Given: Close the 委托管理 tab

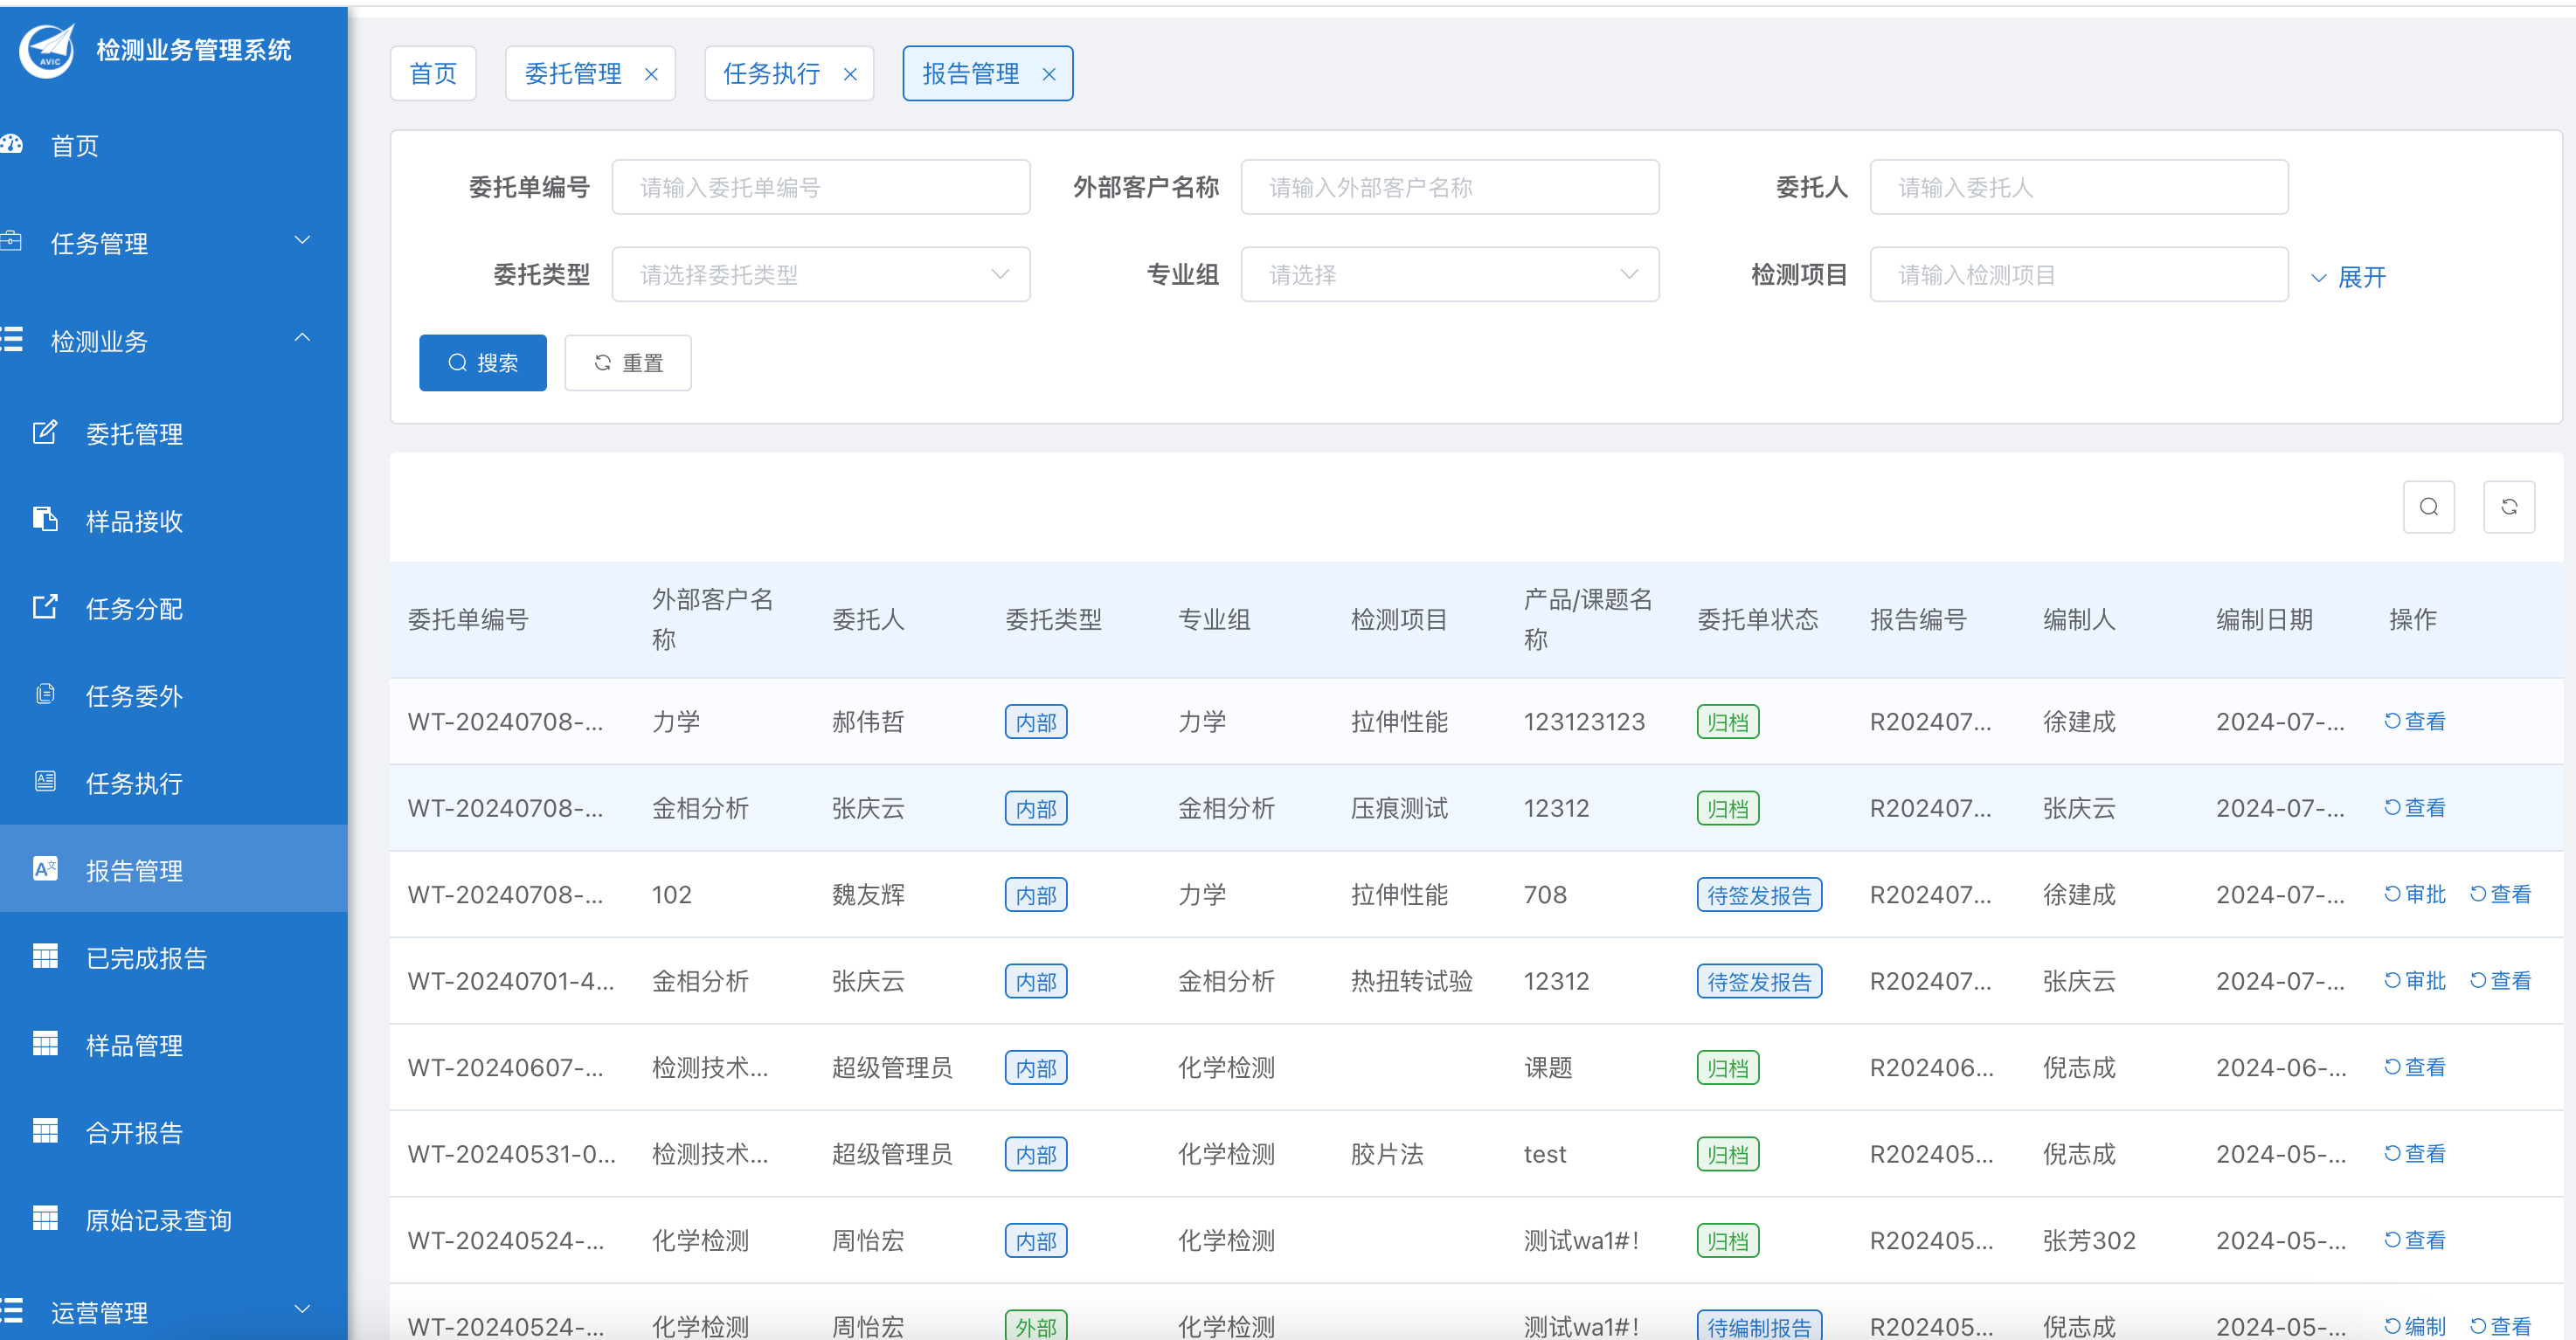Looking at the screenshot, I should coord(651,74).
